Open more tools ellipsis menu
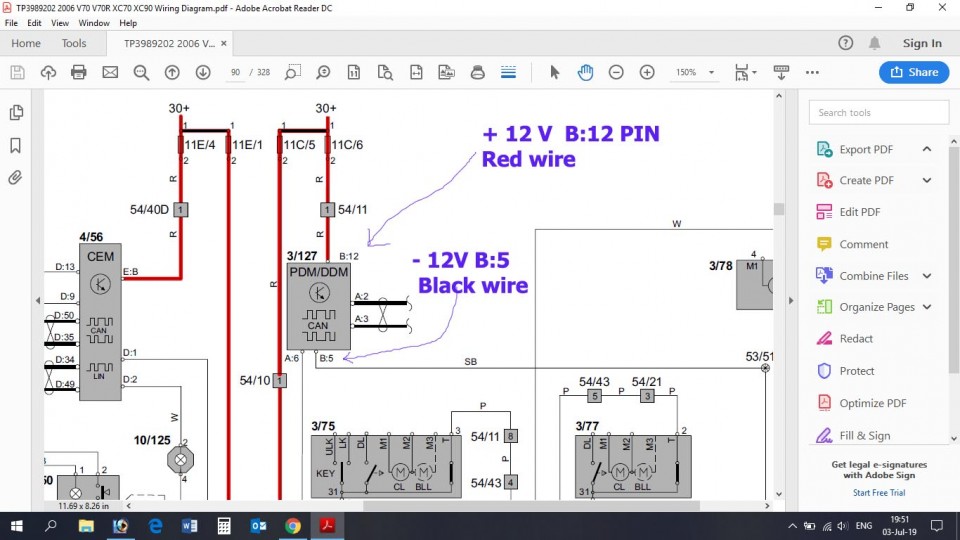Screen dimensions: 960x540 point(812,72)
